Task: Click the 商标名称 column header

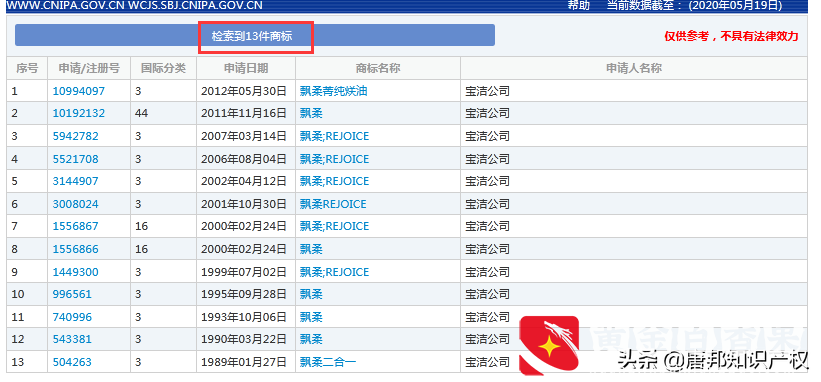Action: coord(378,68)
